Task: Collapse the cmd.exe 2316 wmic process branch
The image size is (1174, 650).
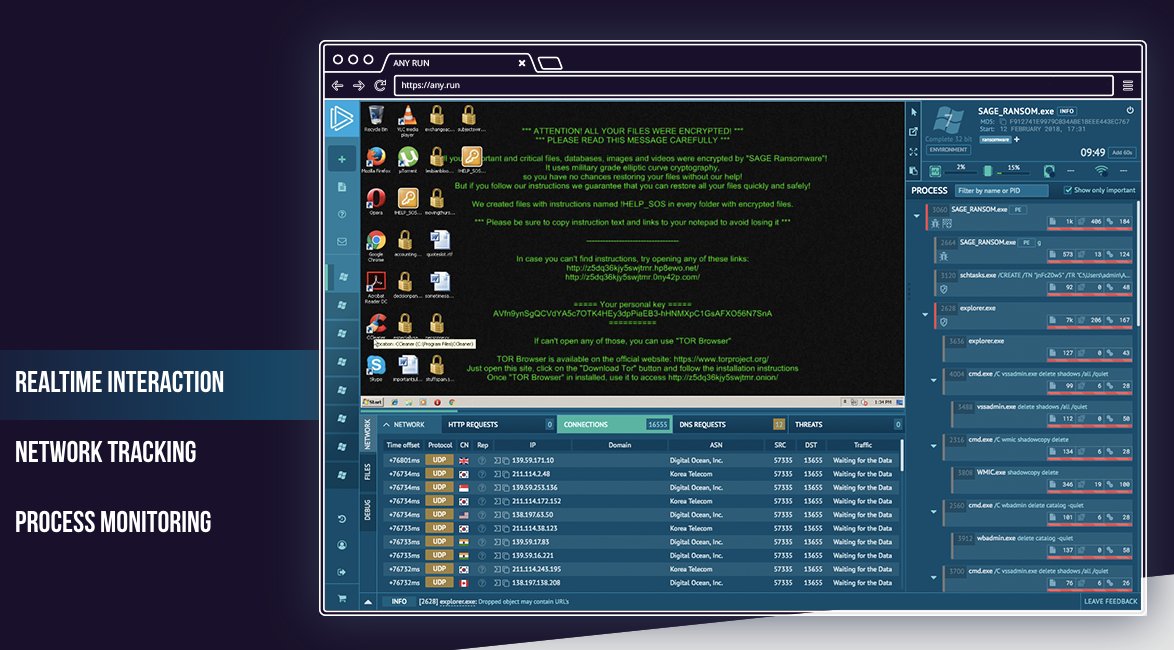Action: (x=934, y=446)
